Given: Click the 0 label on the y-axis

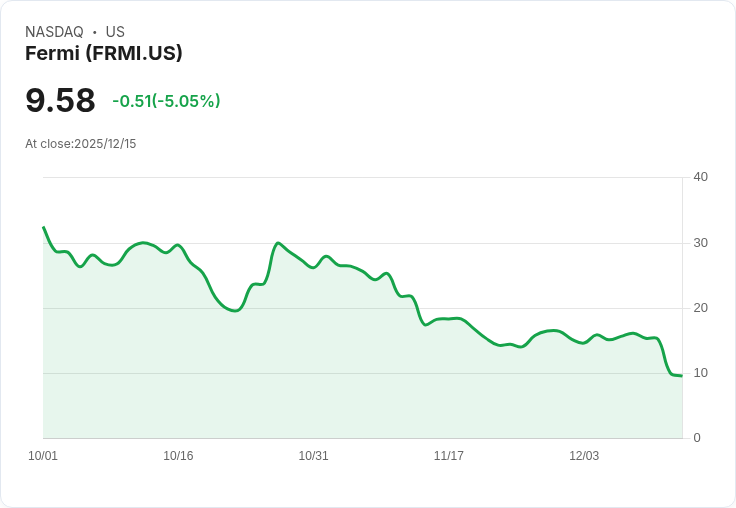Looking at the screenshot, I should 697,438.
